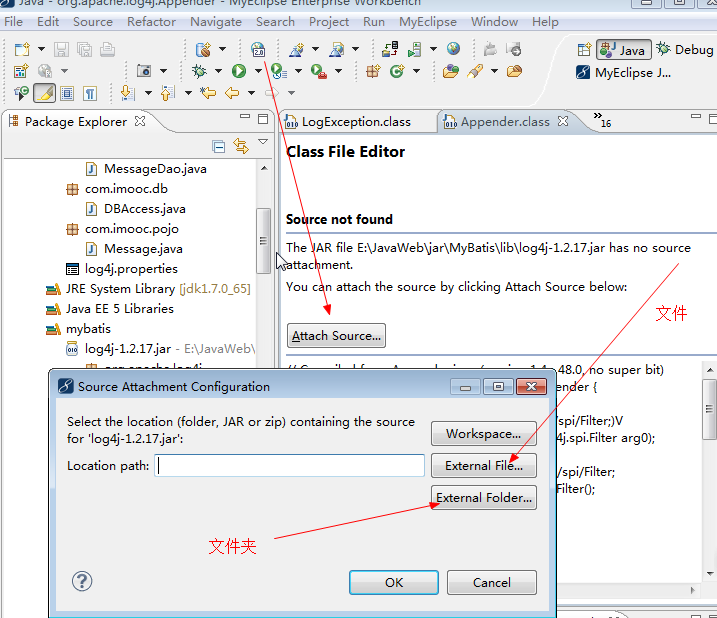Toggle Mark Occurrences highlighter button

coord(44,93)
